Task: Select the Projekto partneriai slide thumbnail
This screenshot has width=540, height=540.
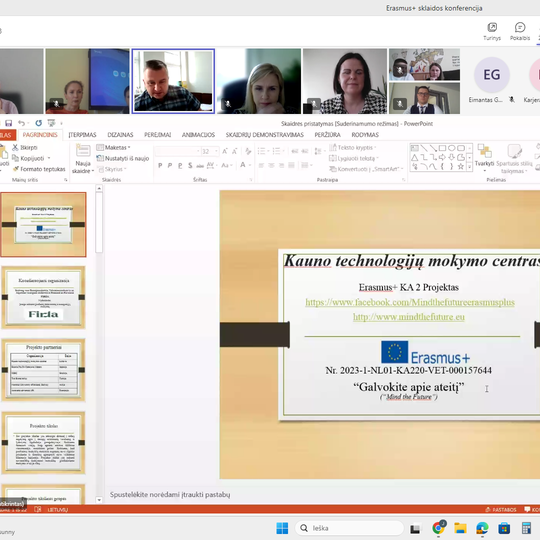Action: tap(43, 370)
